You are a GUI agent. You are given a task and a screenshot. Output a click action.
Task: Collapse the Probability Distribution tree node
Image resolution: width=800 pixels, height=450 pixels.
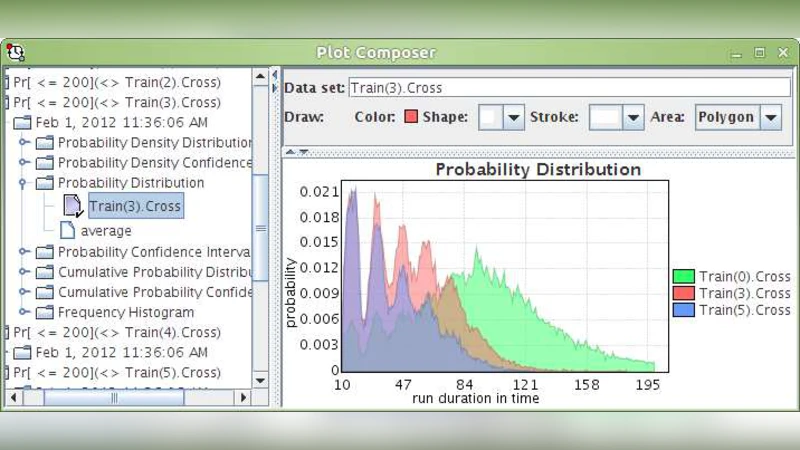click(x=23, y=183)
